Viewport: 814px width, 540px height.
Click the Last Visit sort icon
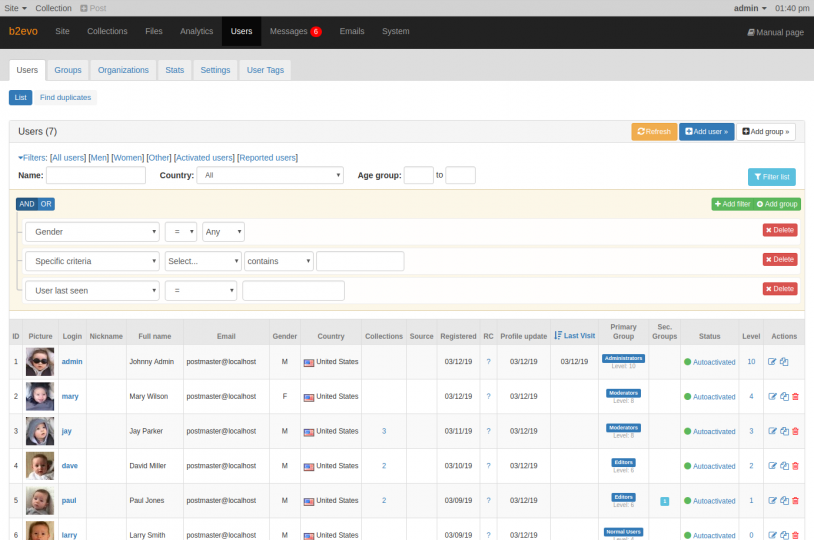tap(558, 336)
